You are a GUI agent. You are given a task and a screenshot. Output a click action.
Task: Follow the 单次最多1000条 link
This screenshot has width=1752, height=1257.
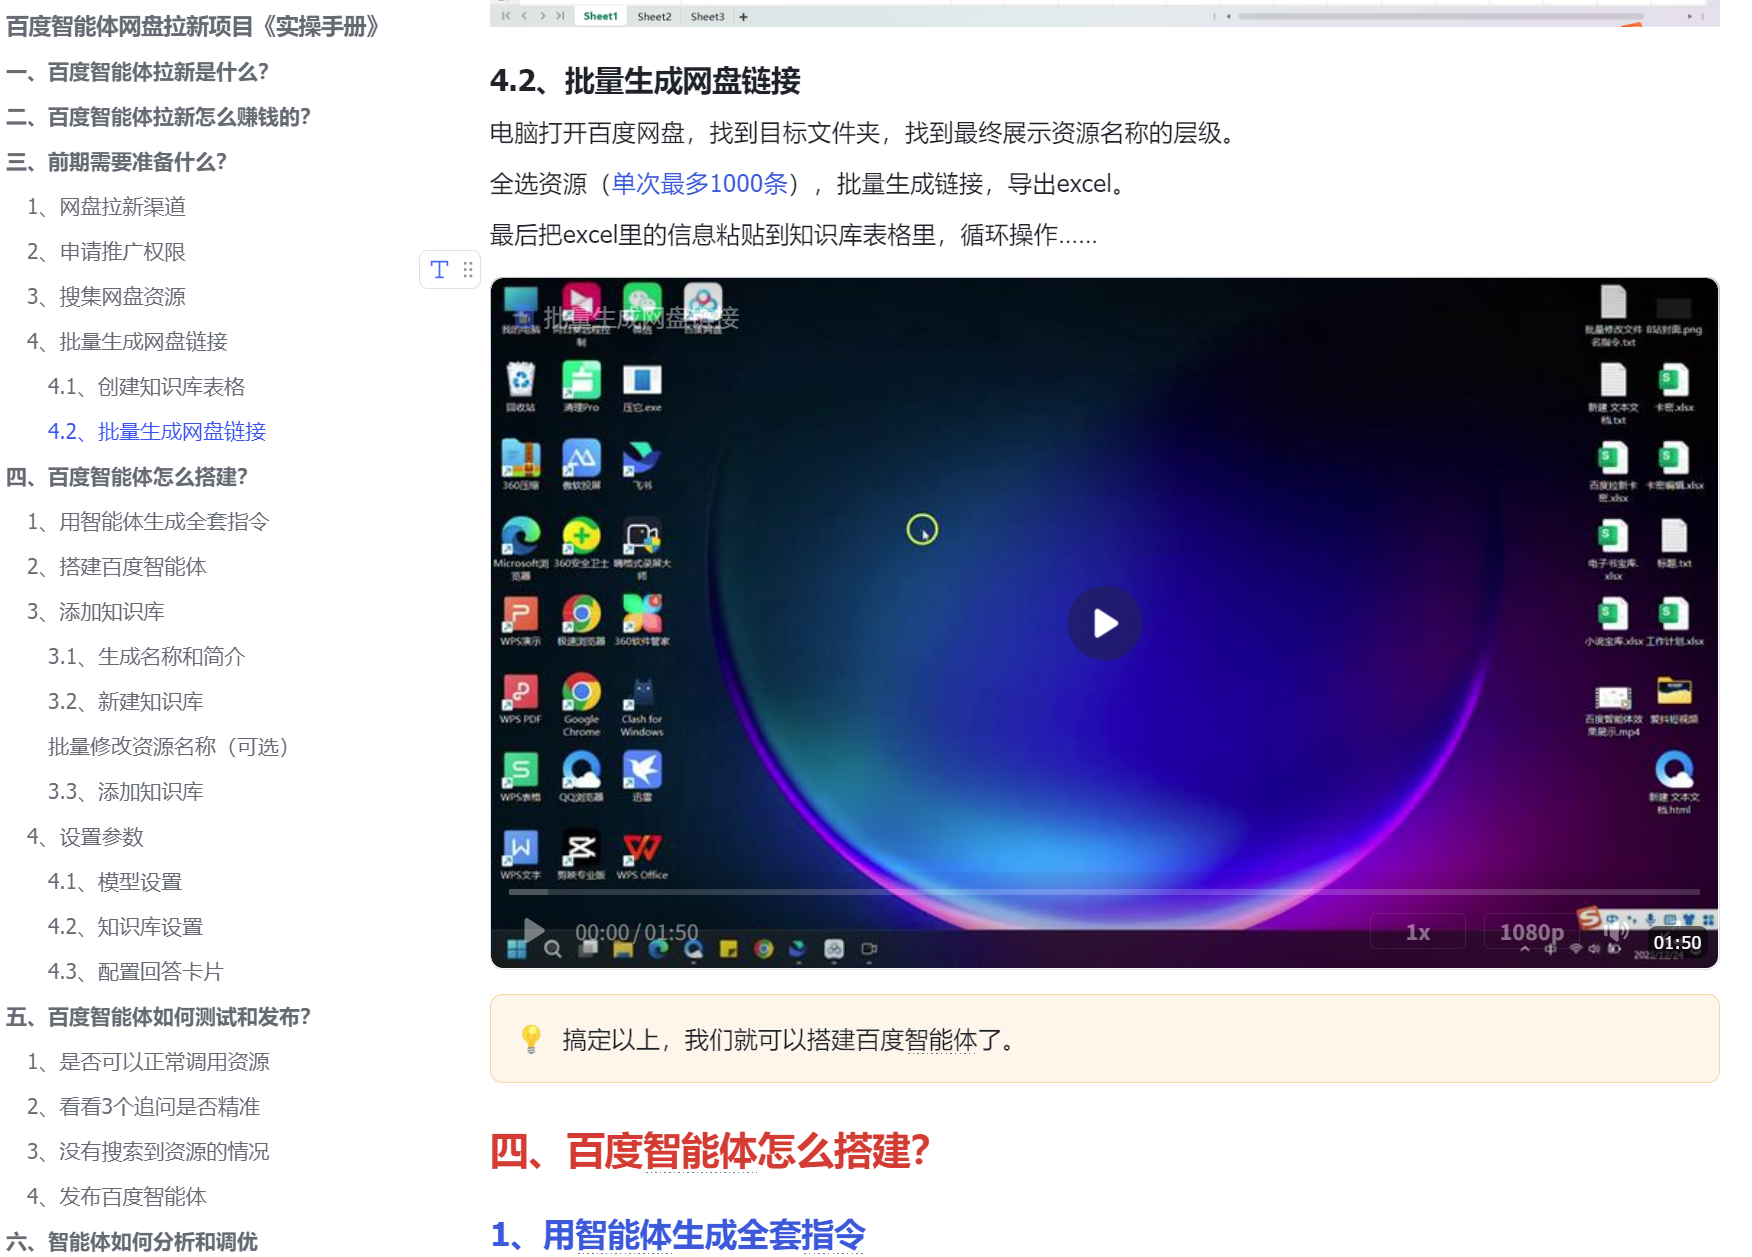point(698,184)
